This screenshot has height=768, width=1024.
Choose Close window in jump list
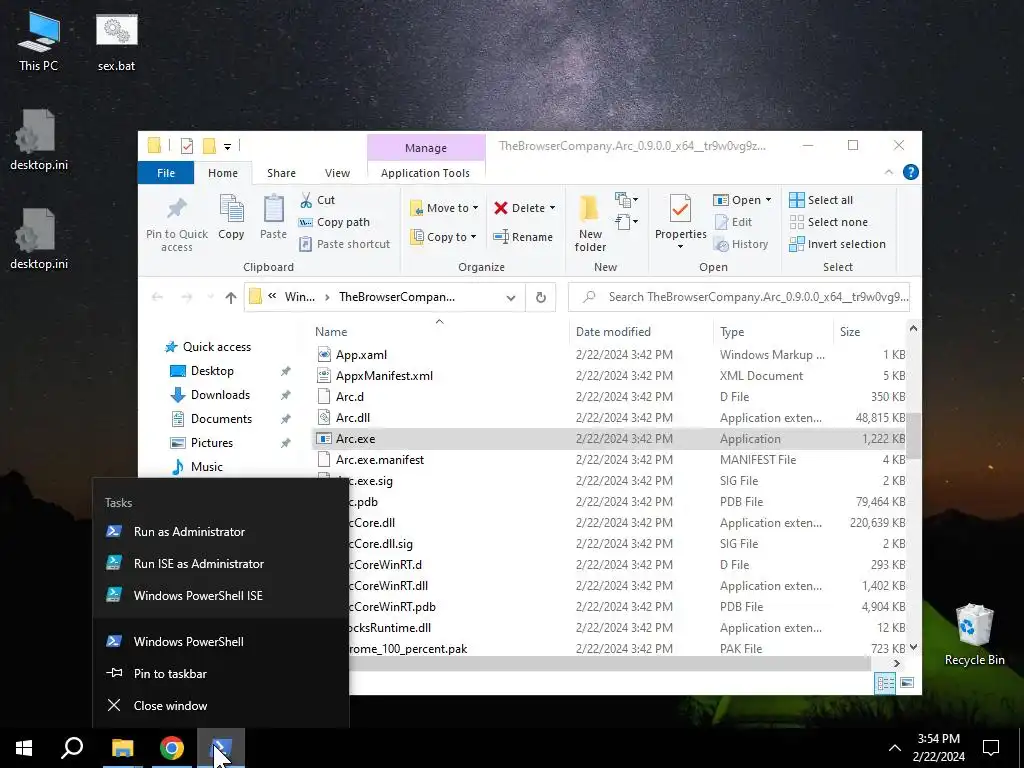click(x=221, y=705)
